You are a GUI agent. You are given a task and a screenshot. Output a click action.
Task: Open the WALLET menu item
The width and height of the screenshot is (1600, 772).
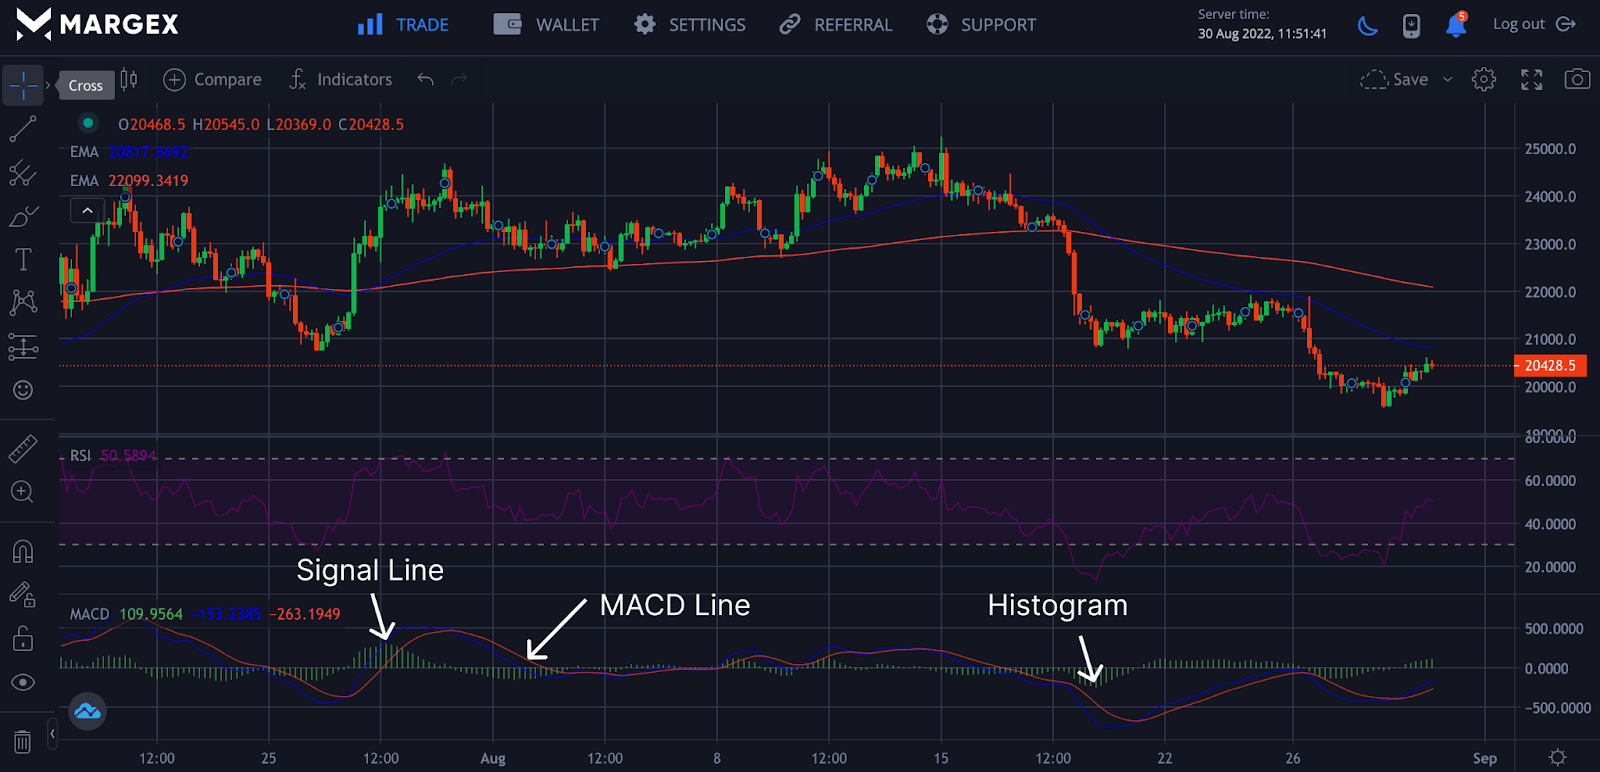point(547,25)
